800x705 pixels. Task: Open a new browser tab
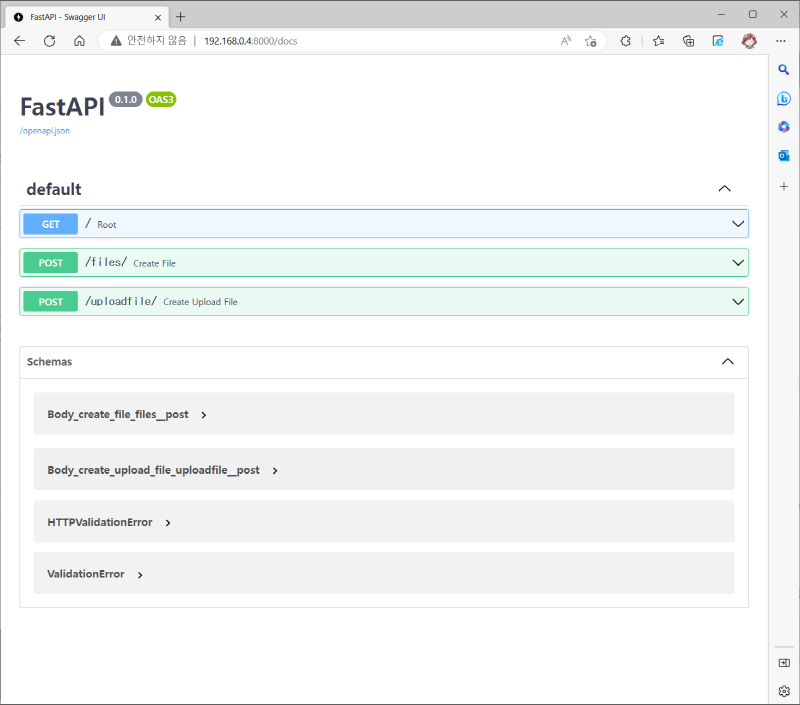pyautogui.click(x=180, y=17)
